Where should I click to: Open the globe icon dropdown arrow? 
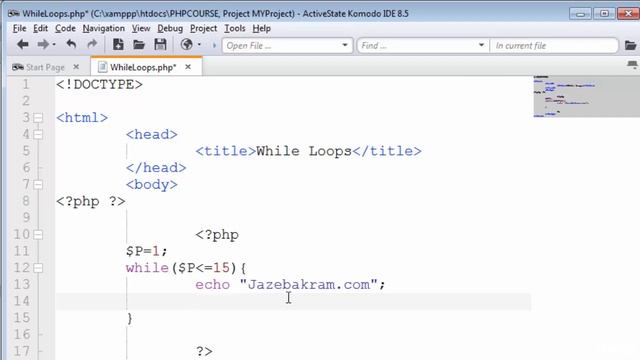tap(199, 44)
